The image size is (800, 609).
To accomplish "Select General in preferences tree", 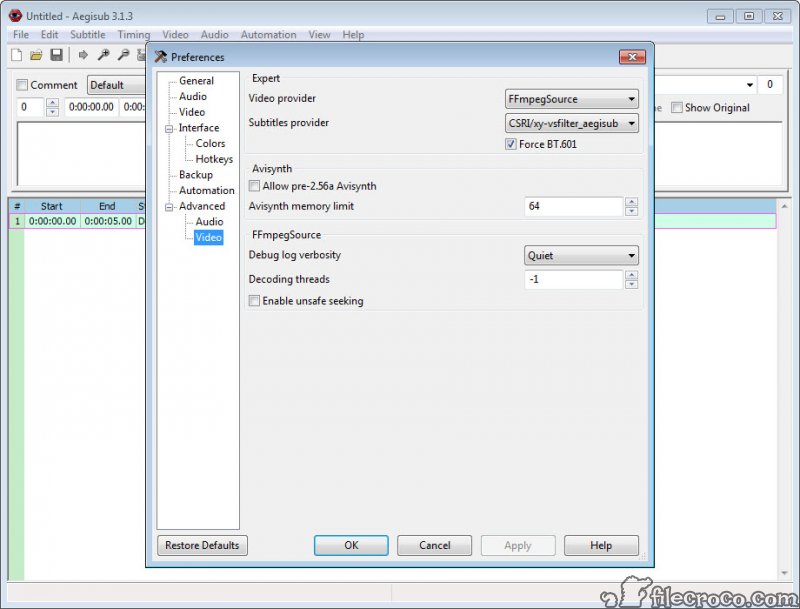I will pyautogui.click(x=196, y=81).
